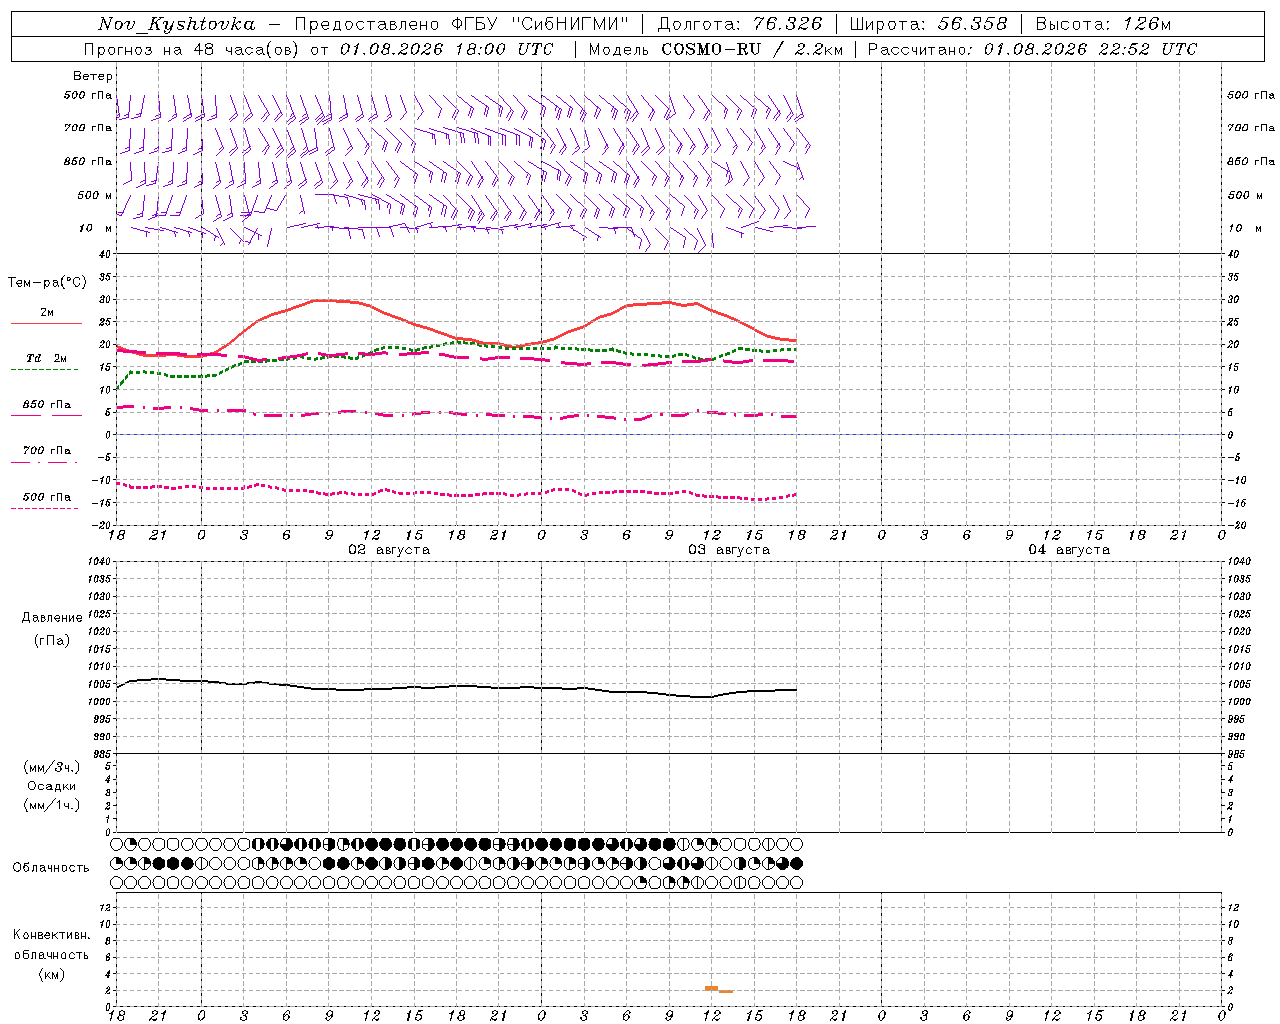Click the 02 августа date label
This screenshot has height=1024, width=1280.
(389, 550)
